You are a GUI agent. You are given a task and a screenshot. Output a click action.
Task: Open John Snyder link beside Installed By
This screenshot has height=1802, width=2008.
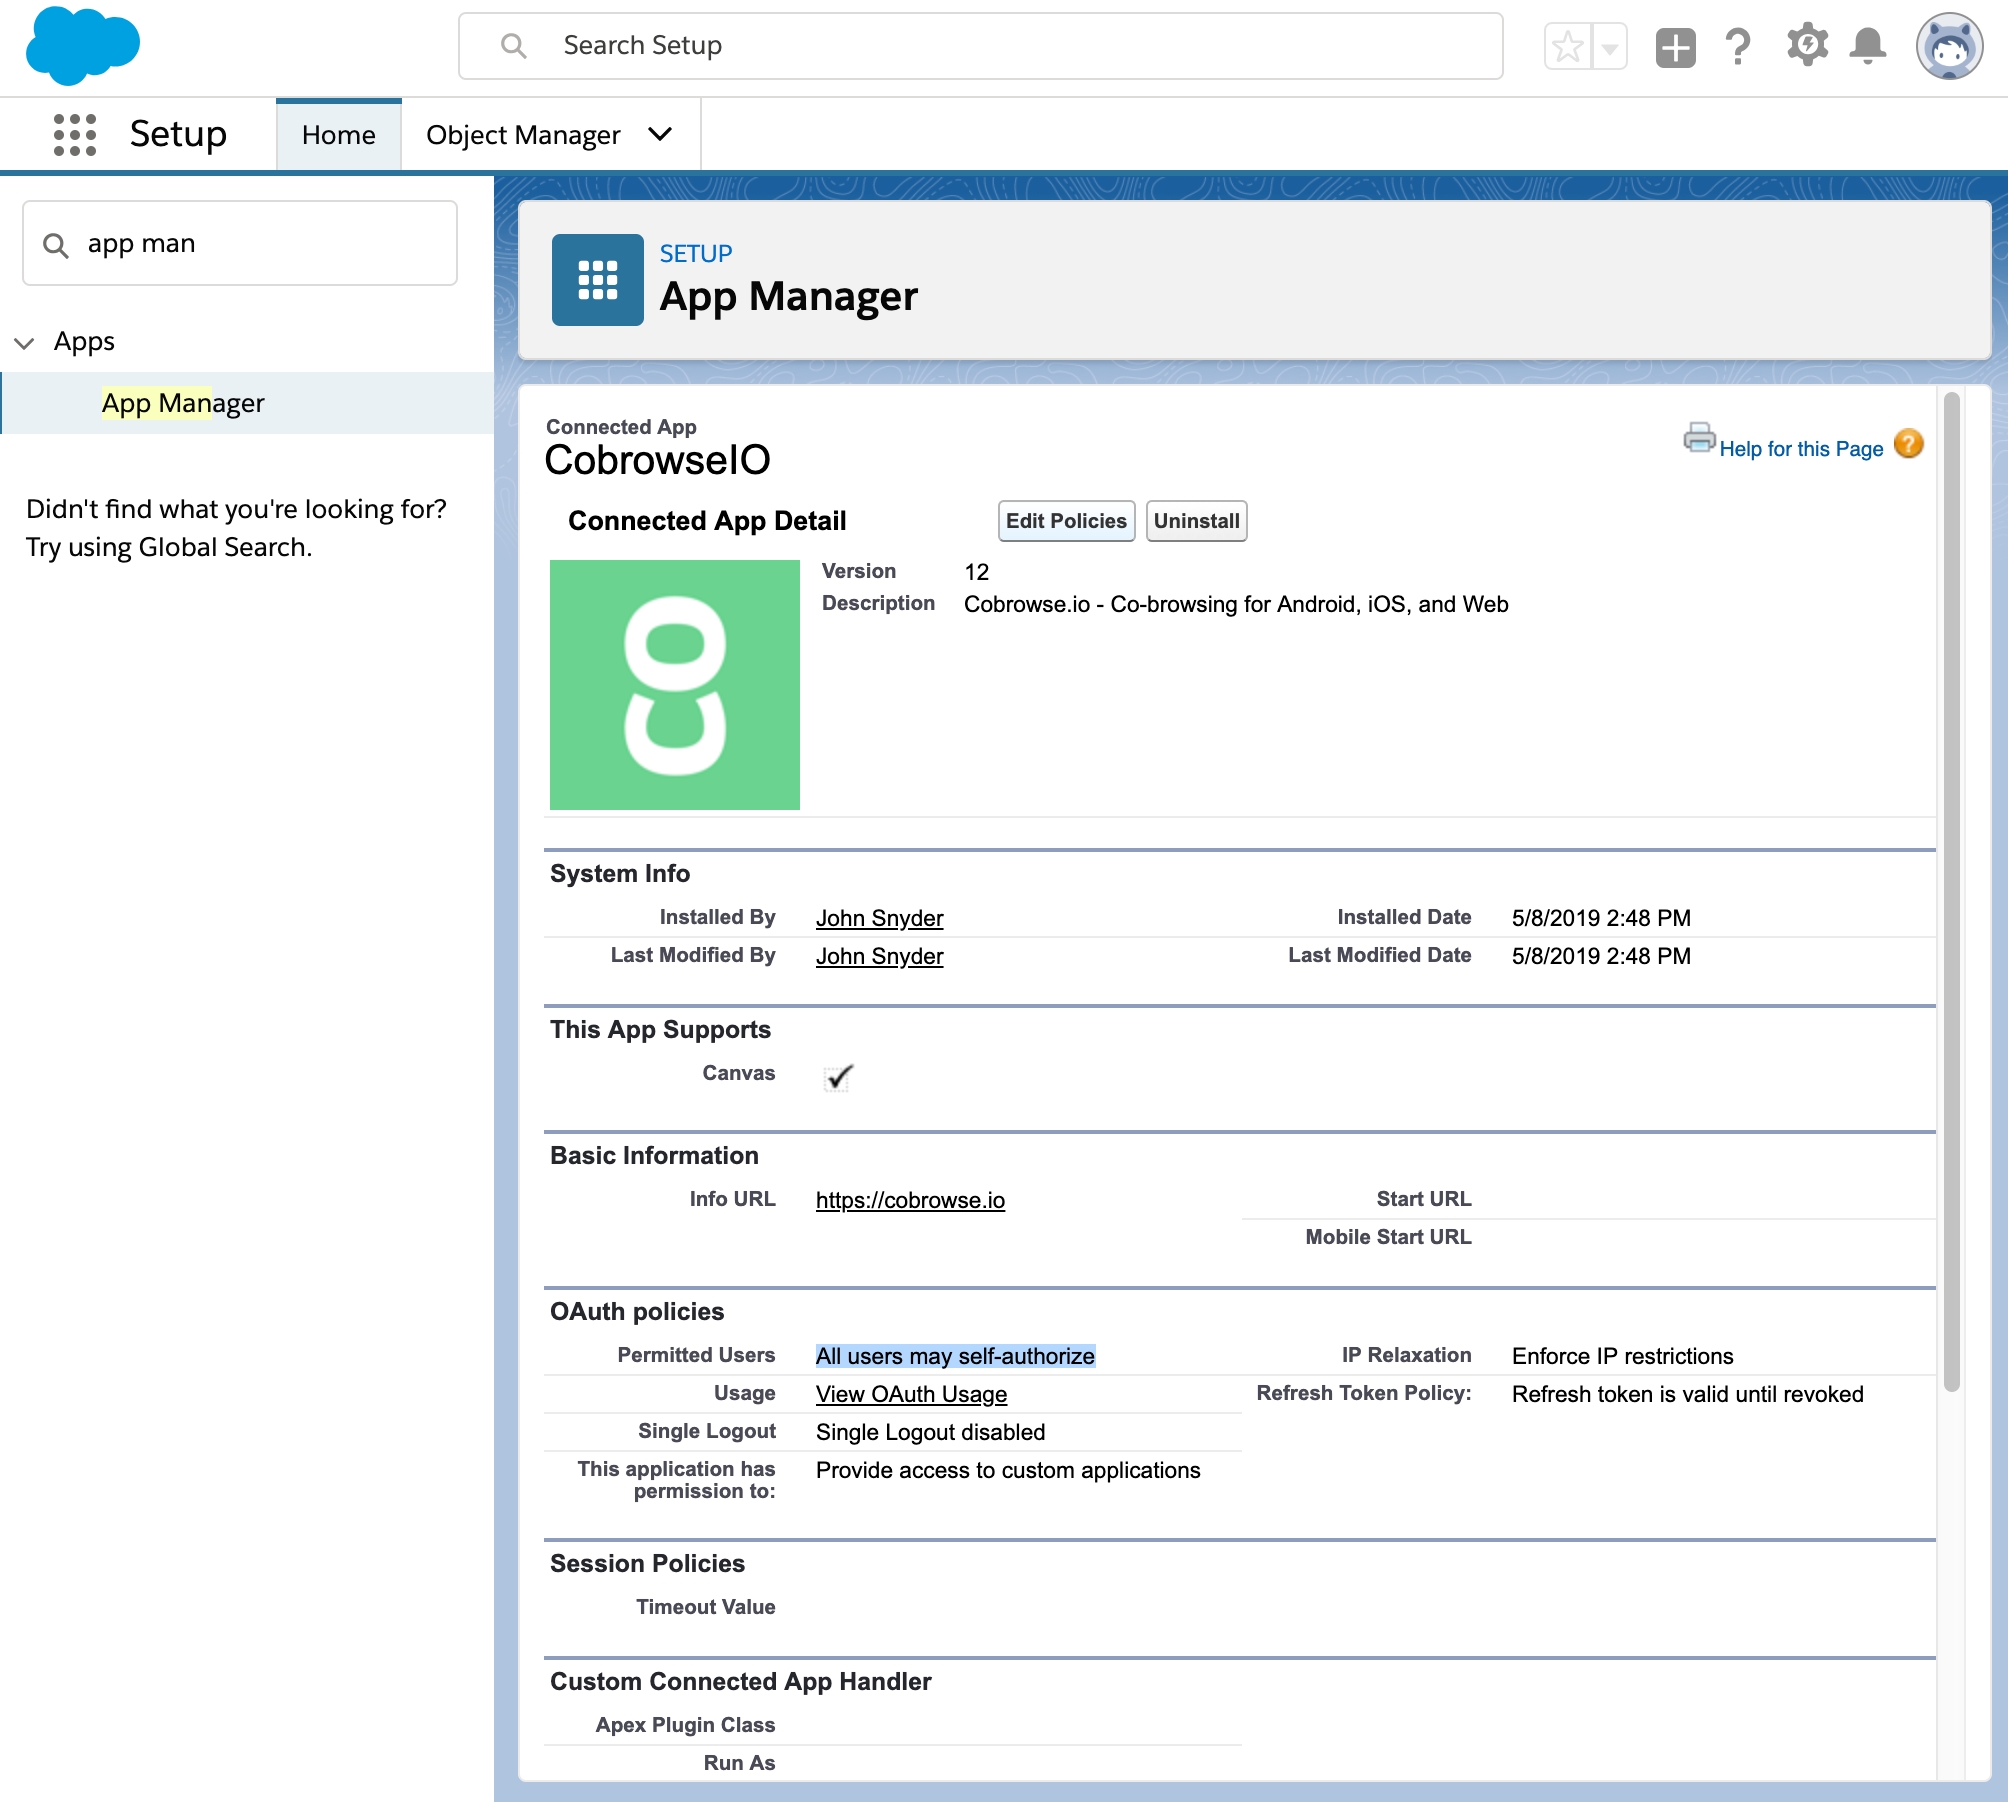coord(879,918)
